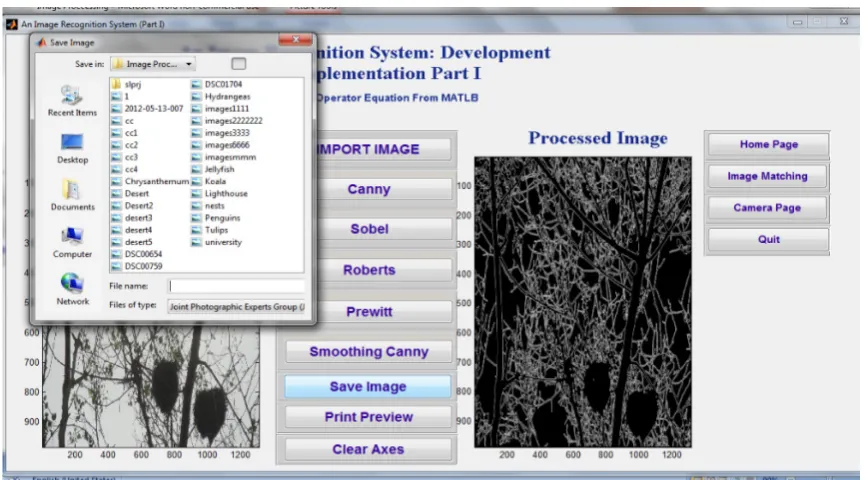Open the Image Matching page
This screenshot has height=480, width=865.
767,177
